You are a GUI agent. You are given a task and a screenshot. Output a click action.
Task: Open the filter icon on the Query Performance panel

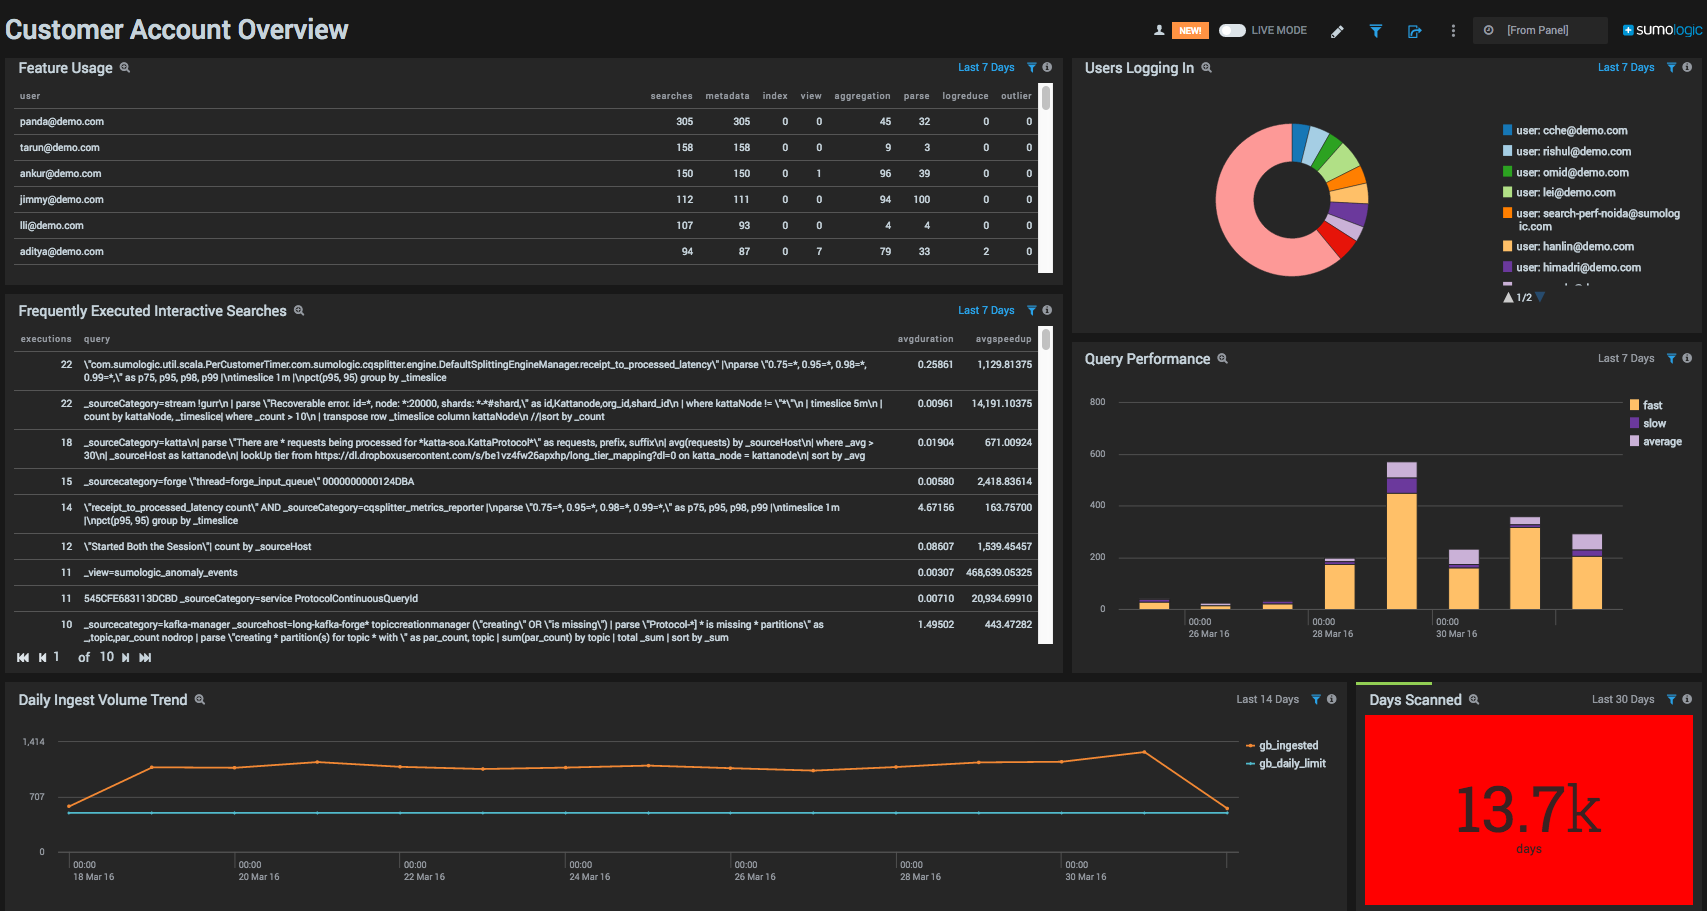pyautogui.click(x=1672, y=358)
